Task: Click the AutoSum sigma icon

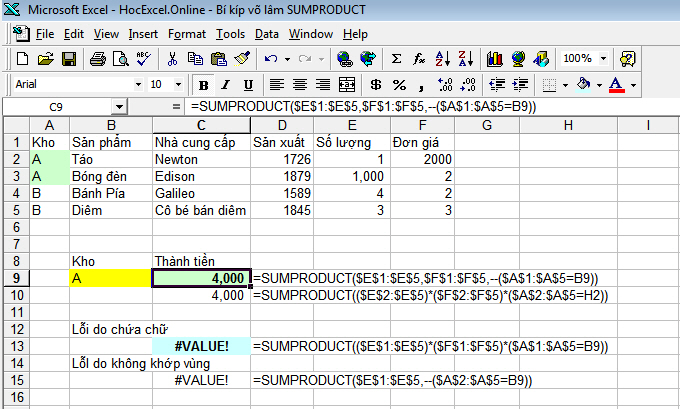Action: (396, 59)
